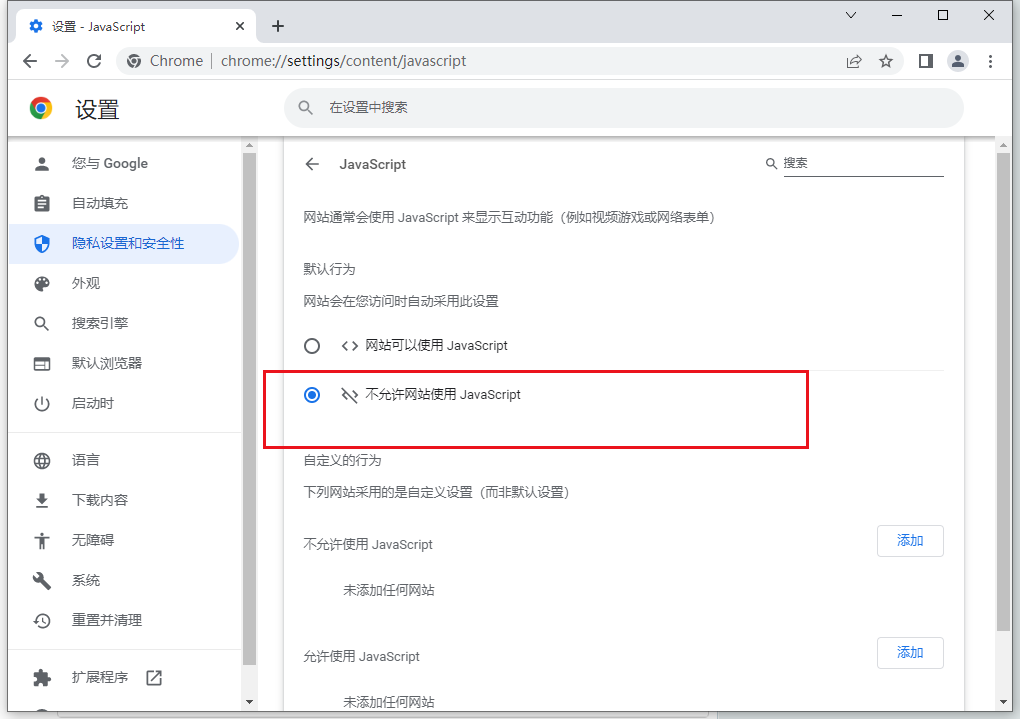Open 系统 settings section
This screenshot has height=719, width=1020.
click(x=124, y=580)
